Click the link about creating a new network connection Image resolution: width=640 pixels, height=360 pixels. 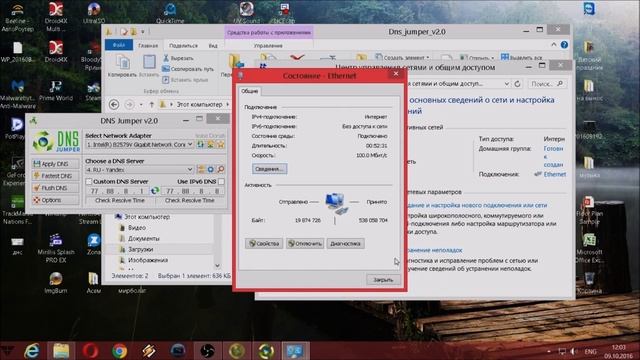[x=478, y=205]
